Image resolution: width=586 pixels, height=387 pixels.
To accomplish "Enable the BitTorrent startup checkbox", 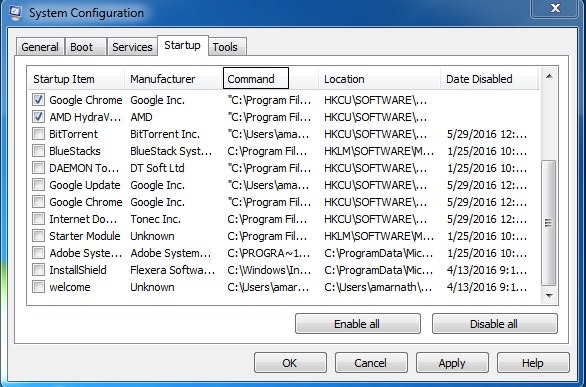I will (38, 134).
